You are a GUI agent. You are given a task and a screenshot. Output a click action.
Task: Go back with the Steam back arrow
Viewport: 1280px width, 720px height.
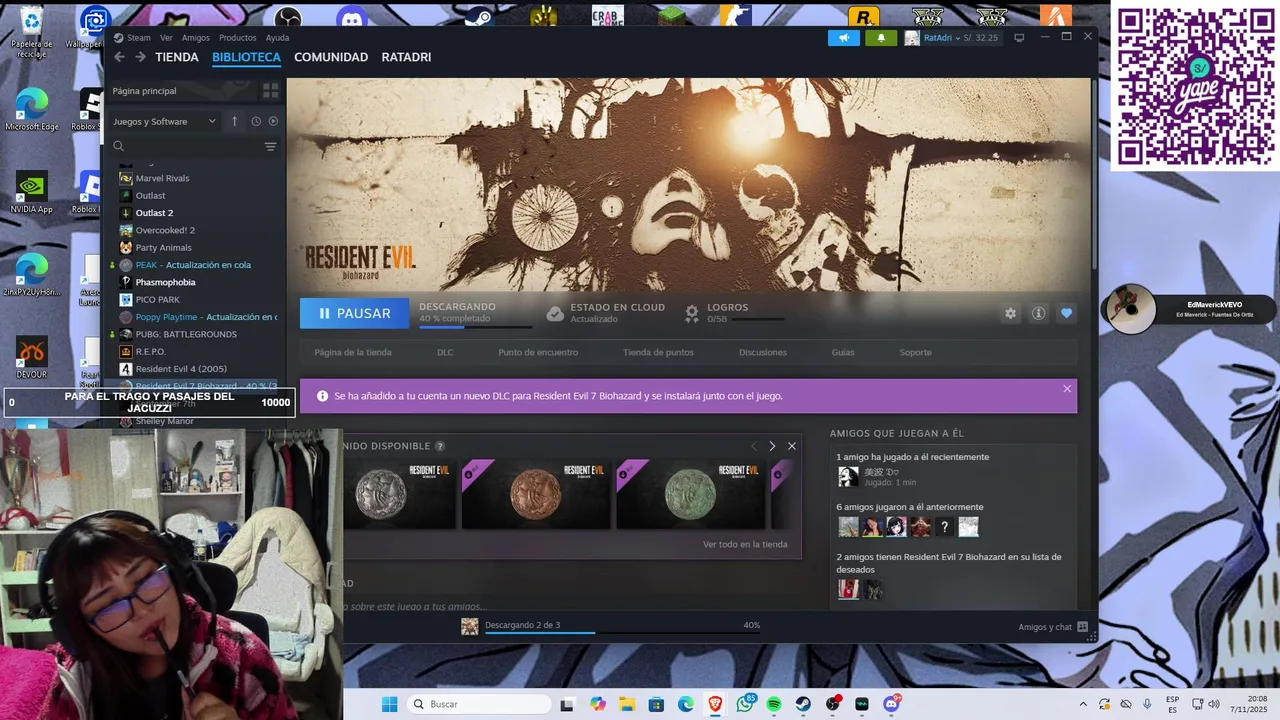[x=119, y=57]
